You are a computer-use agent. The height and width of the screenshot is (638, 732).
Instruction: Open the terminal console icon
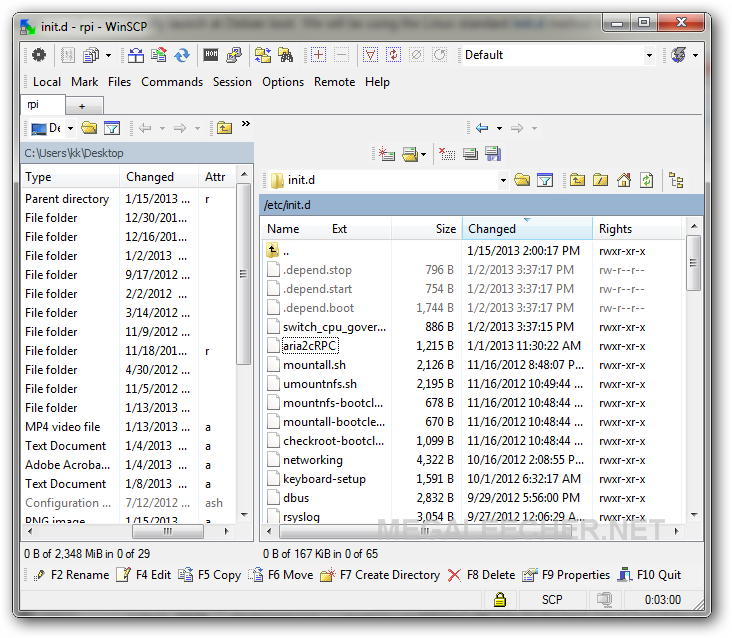tap(211, 55)
